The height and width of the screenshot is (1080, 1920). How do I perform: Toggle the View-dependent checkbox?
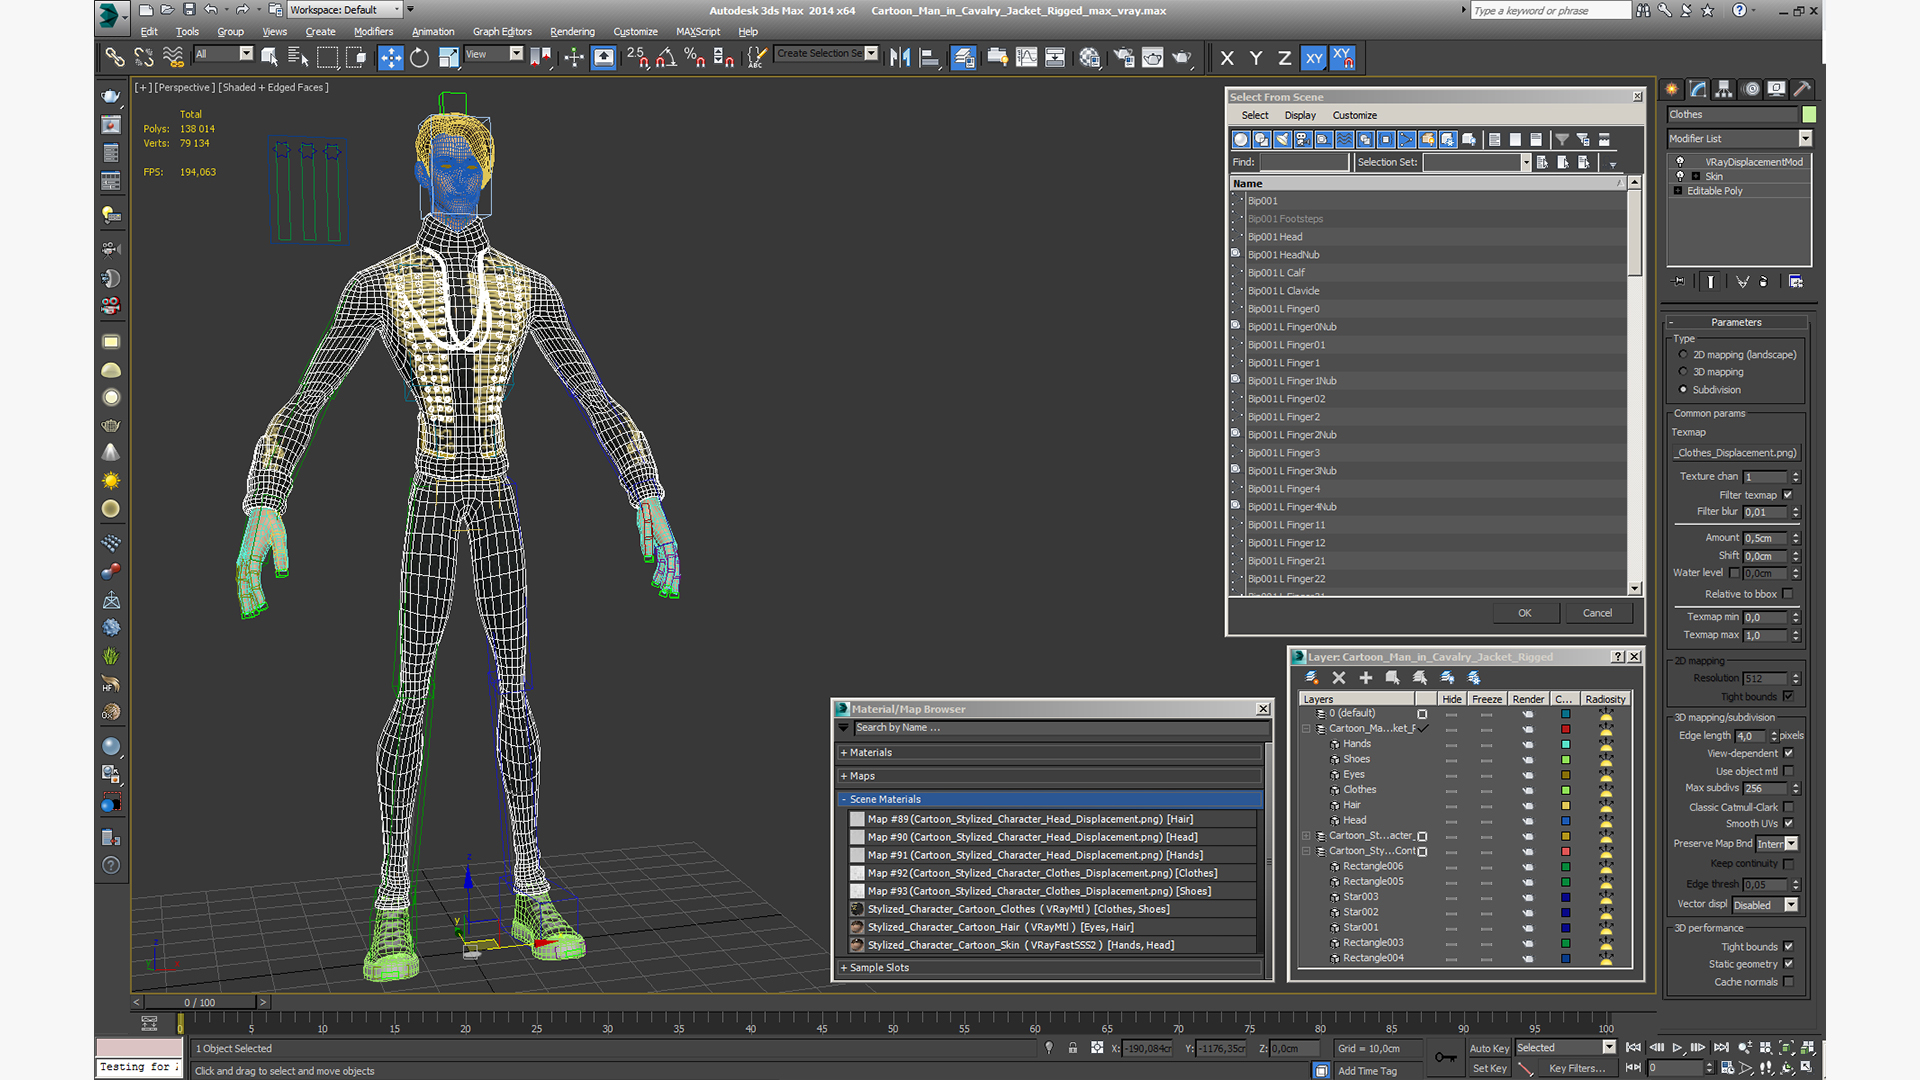[1788, 753]
